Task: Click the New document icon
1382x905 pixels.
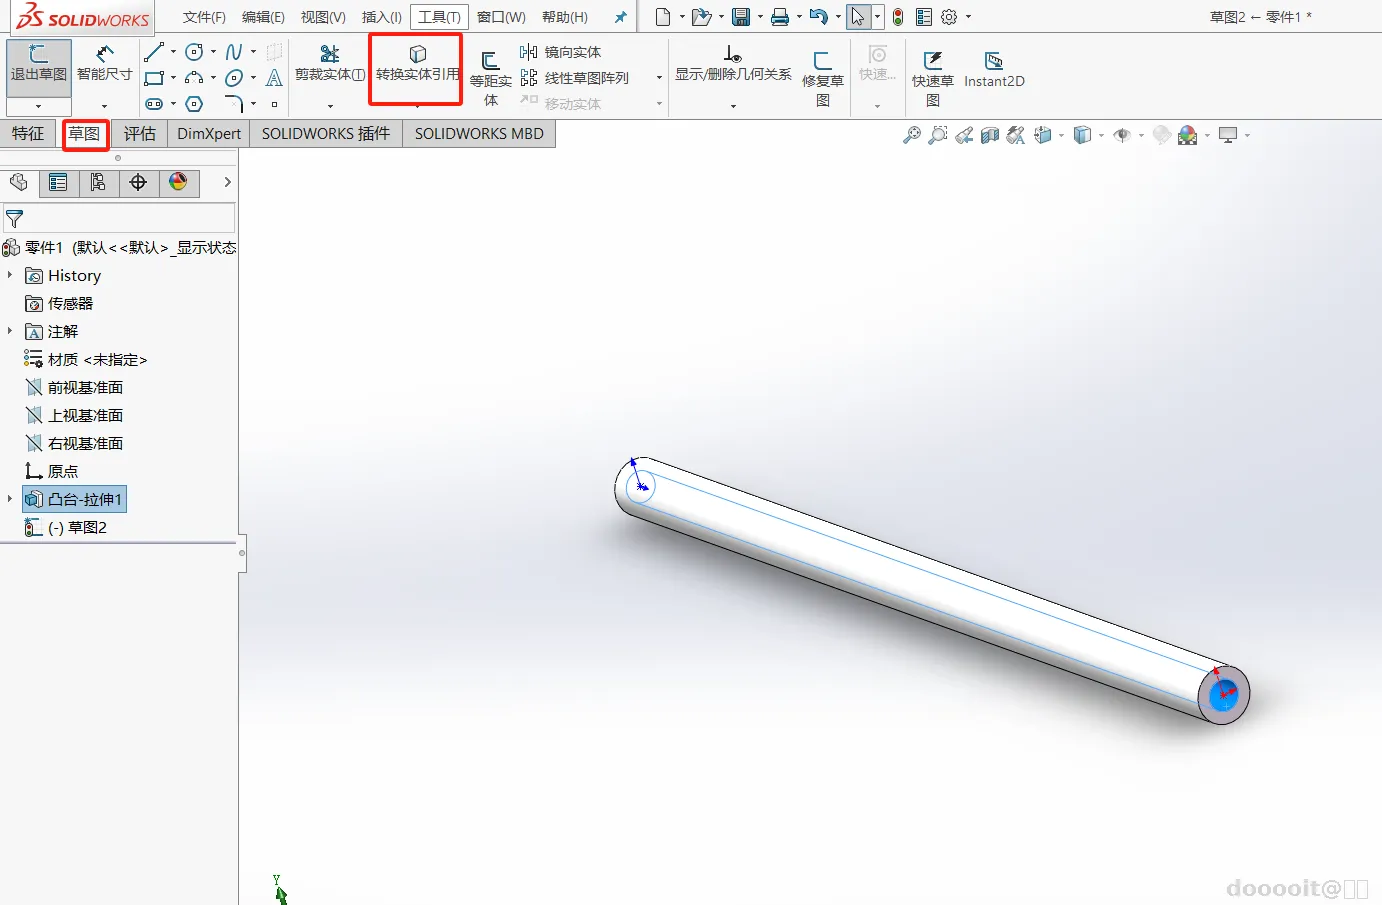Action: click(x=662, y=17)
